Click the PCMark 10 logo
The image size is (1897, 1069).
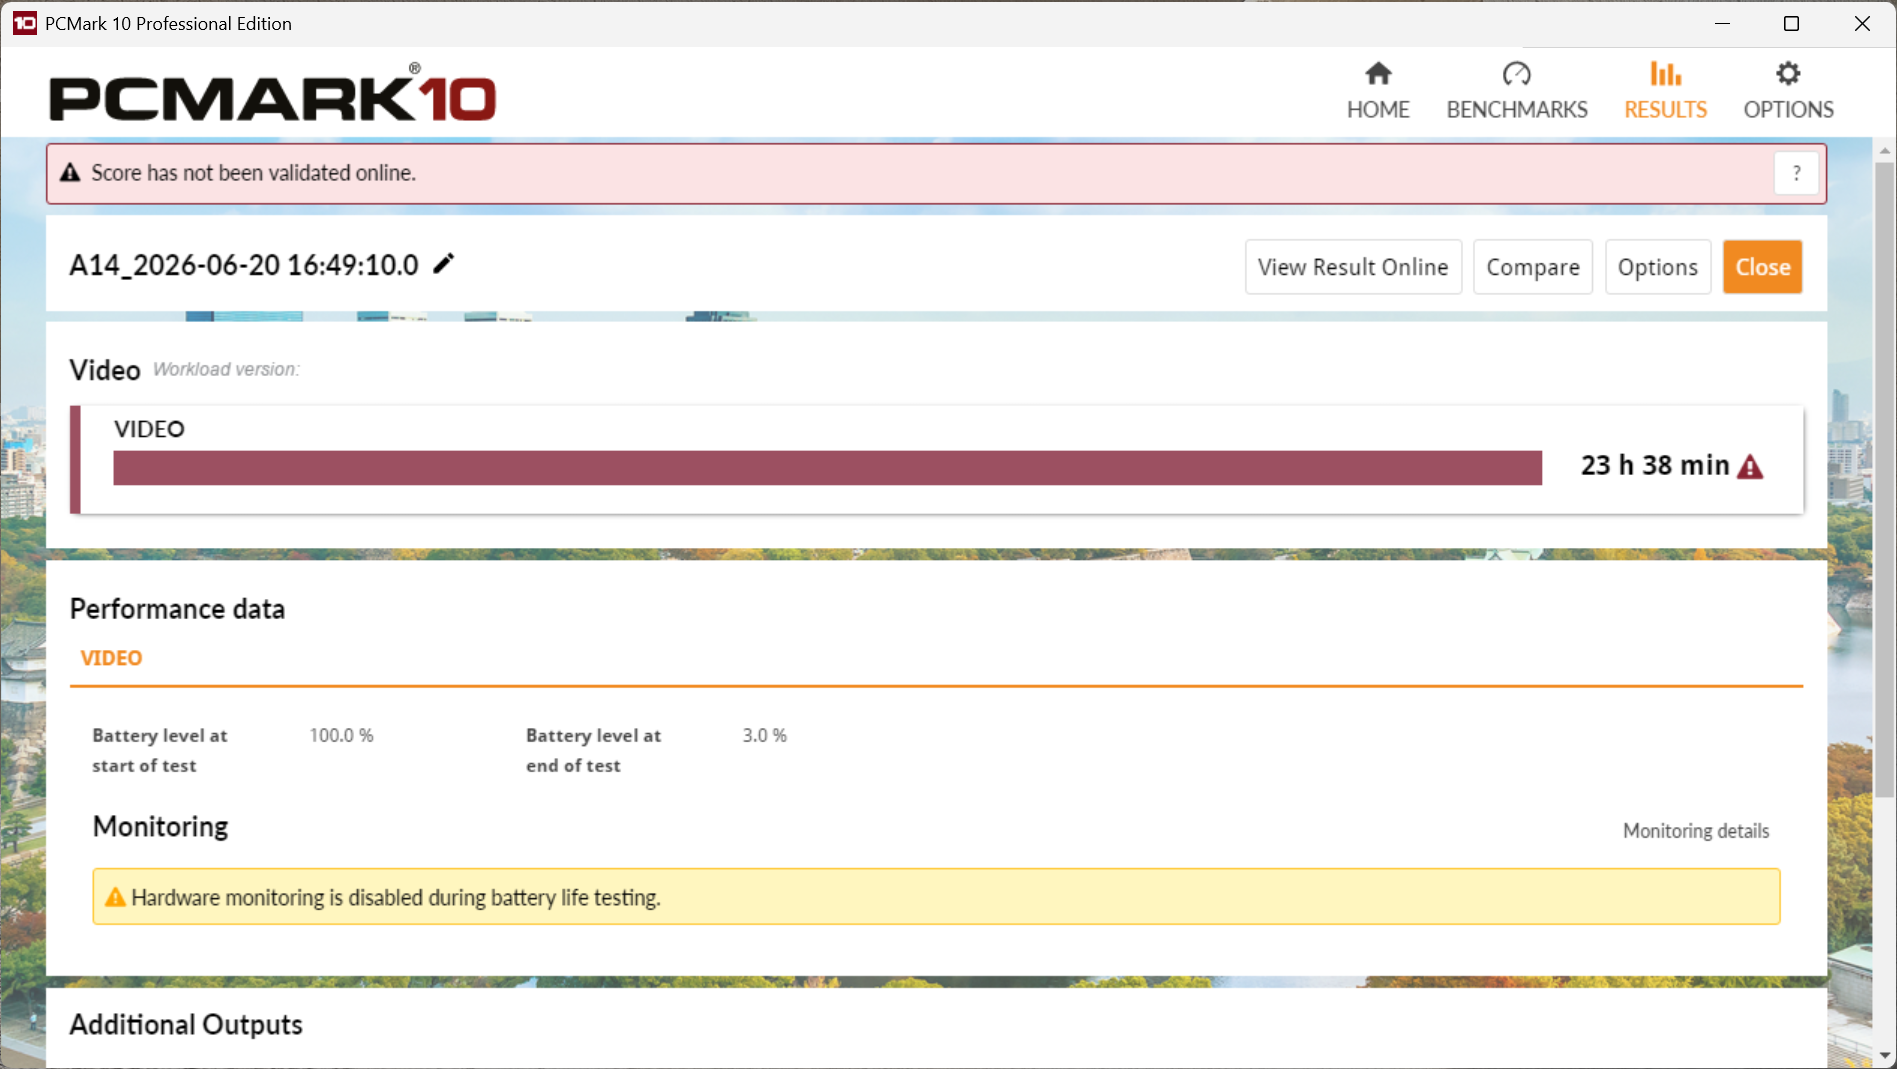[272, 93]
